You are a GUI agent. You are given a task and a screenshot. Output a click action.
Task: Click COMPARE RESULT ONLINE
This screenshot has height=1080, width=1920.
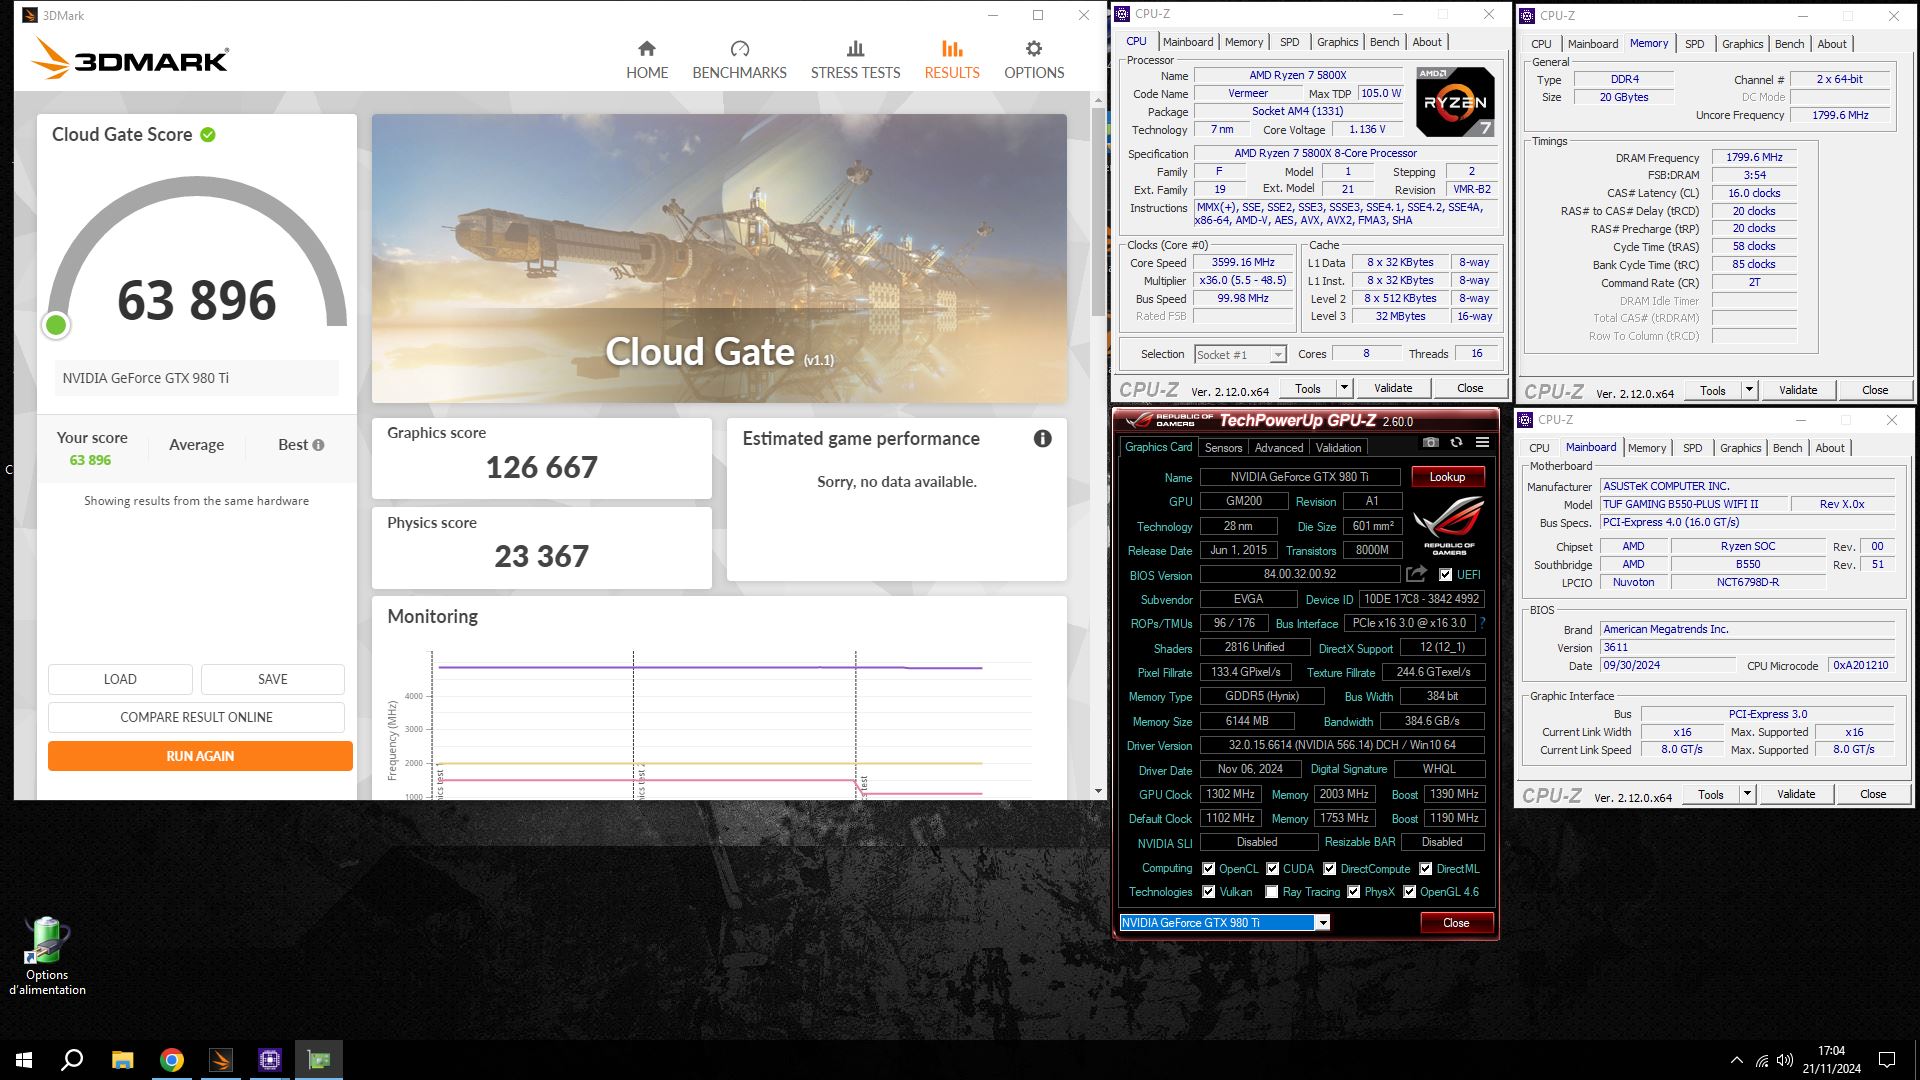pyautogui.click(x=196, y=717)
